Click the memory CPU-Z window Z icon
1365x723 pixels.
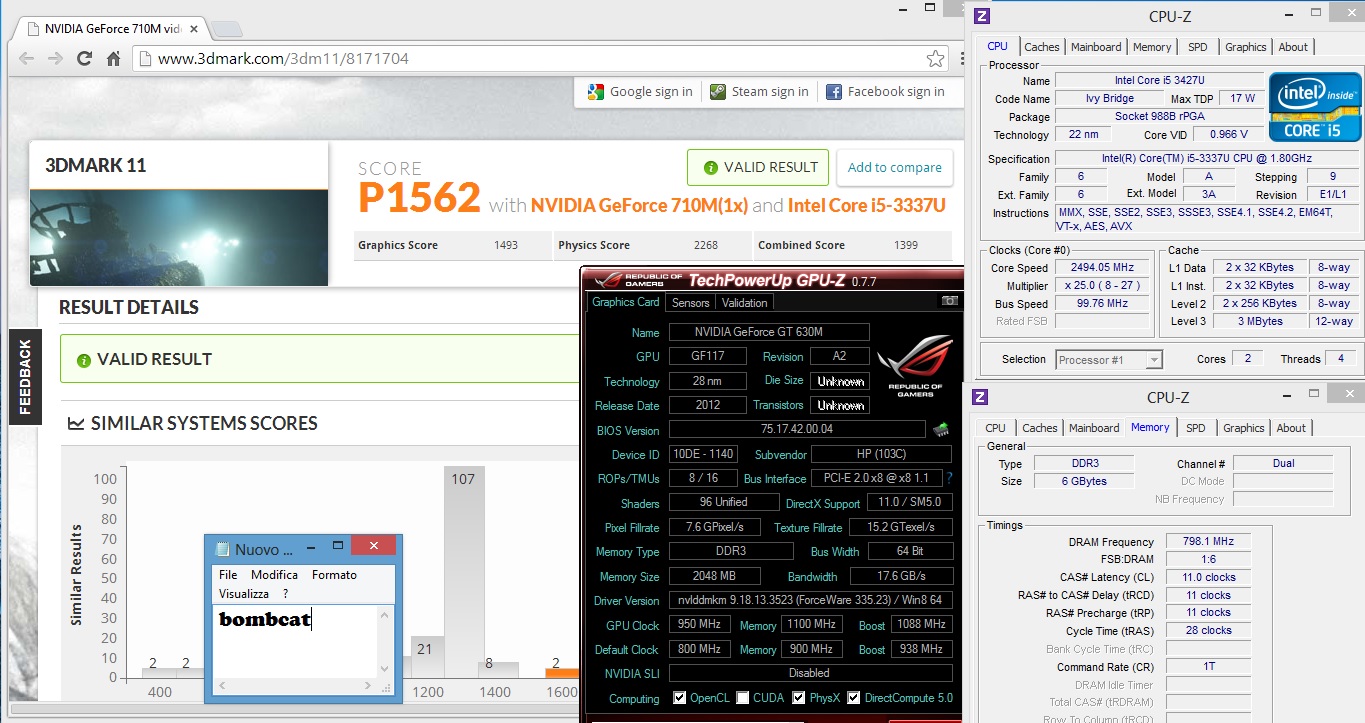point(981,397)
